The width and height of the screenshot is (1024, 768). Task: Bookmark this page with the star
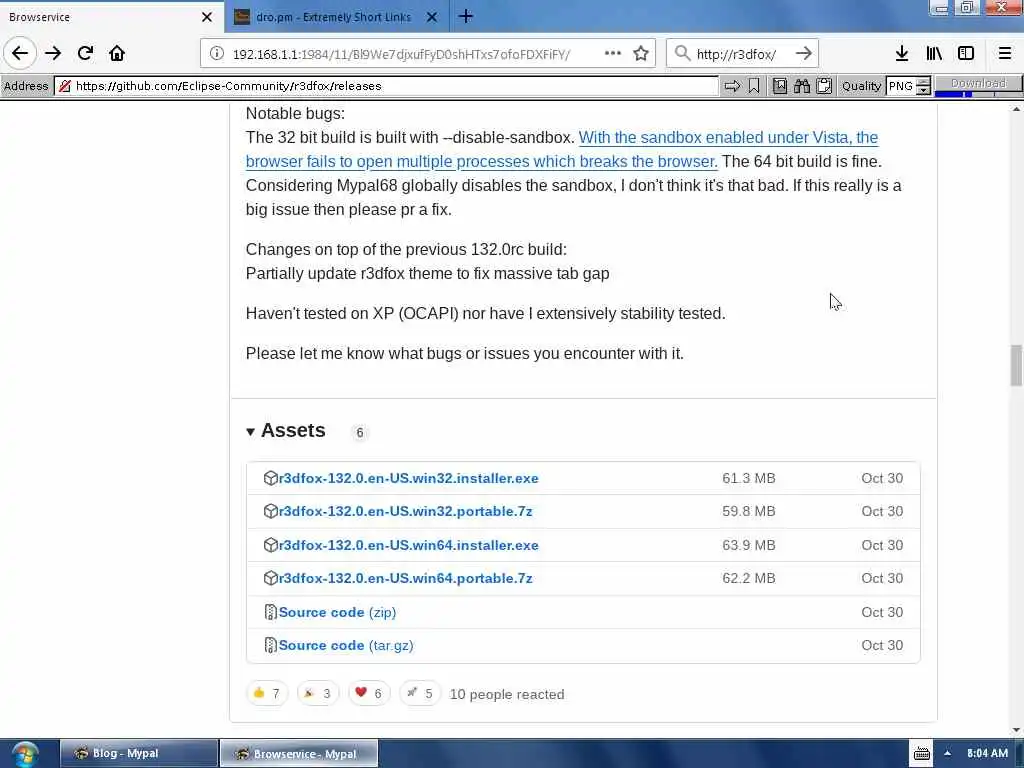pyautogui.click(x=641, y=54)
